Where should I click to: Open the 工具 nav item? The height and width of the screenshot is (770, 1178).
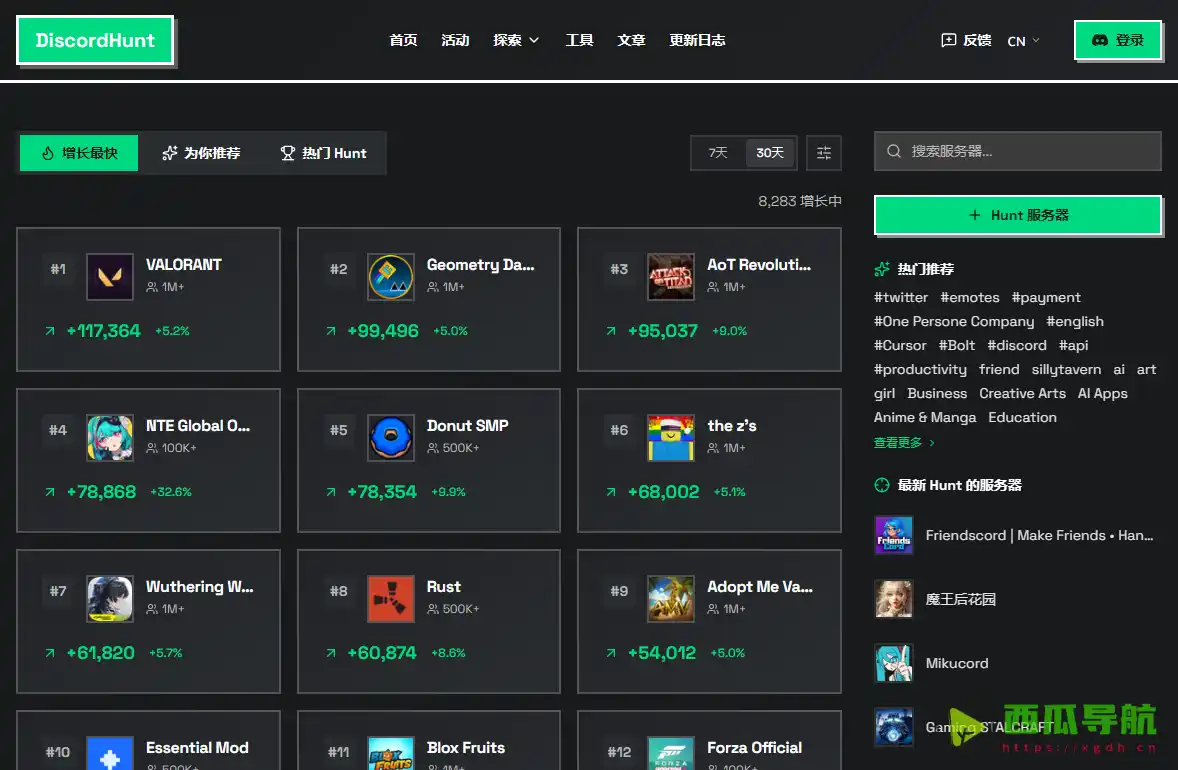click(x=579, y=41)
